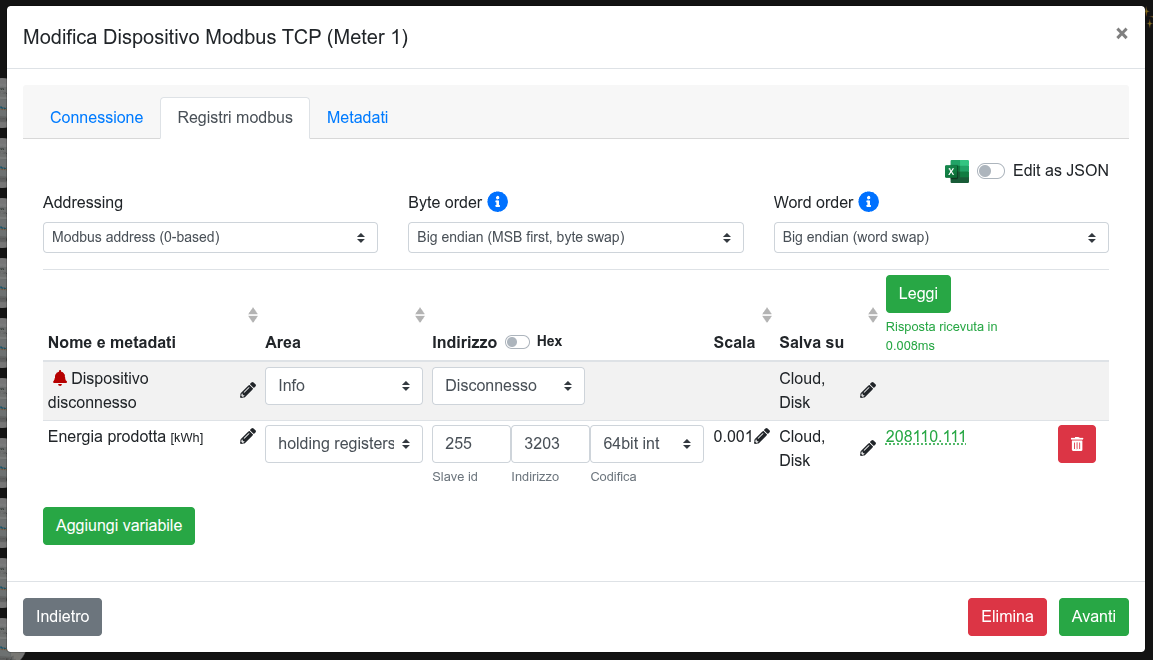Delete Energia prodotta row with trash icon
Screen dimensions: 1153x660
pyautogui.click(x=1076, y=444)
